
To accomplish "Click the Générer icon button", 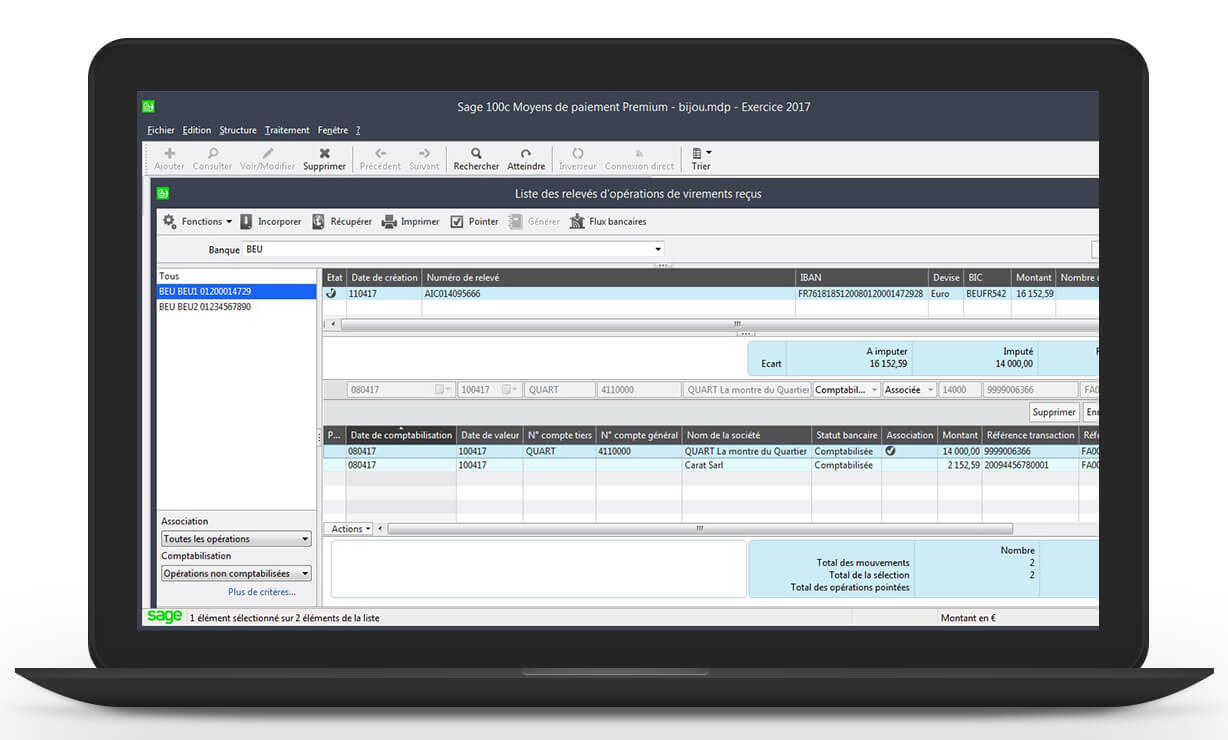I will [515, 222].
